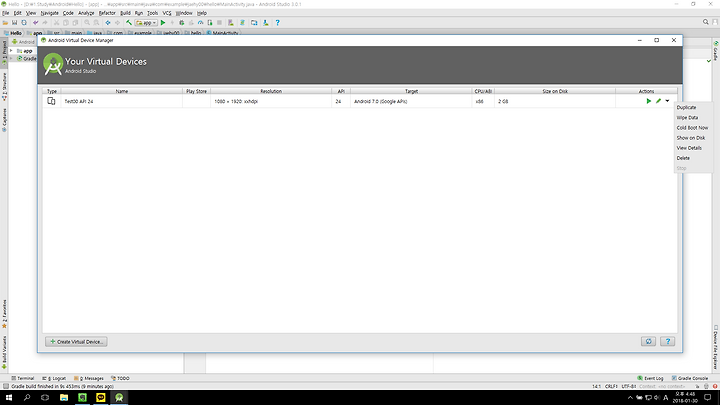Open the Android project view dropdown
Image resolution: width=720 pixels, height=405 pixels.
(x=23, y=42)
